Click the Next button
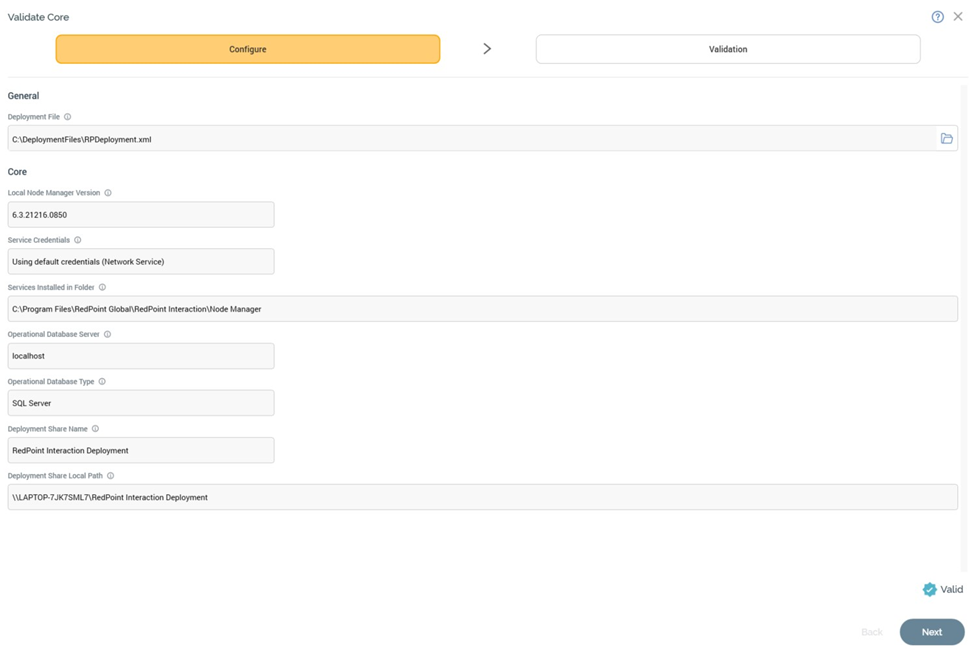The image size is (975, 651). [x=931, y=632]
